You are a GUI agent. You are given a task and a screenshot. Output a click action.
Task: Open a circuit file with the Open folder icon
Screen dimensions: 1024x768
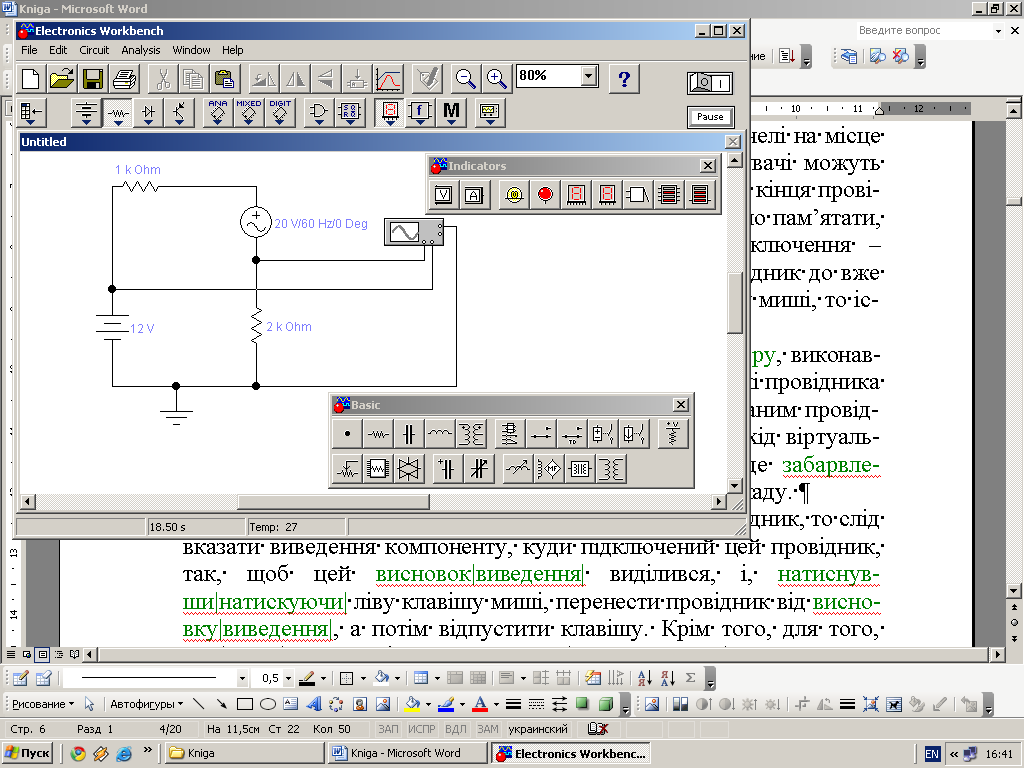pos(61,79)
